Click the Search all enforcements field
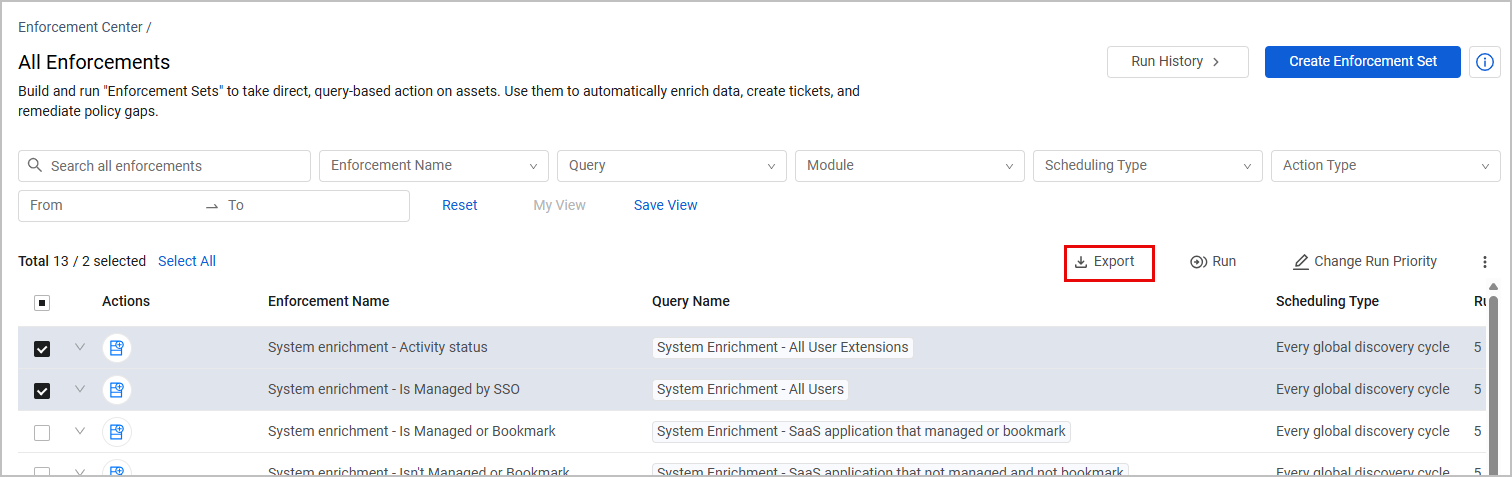 165,166
